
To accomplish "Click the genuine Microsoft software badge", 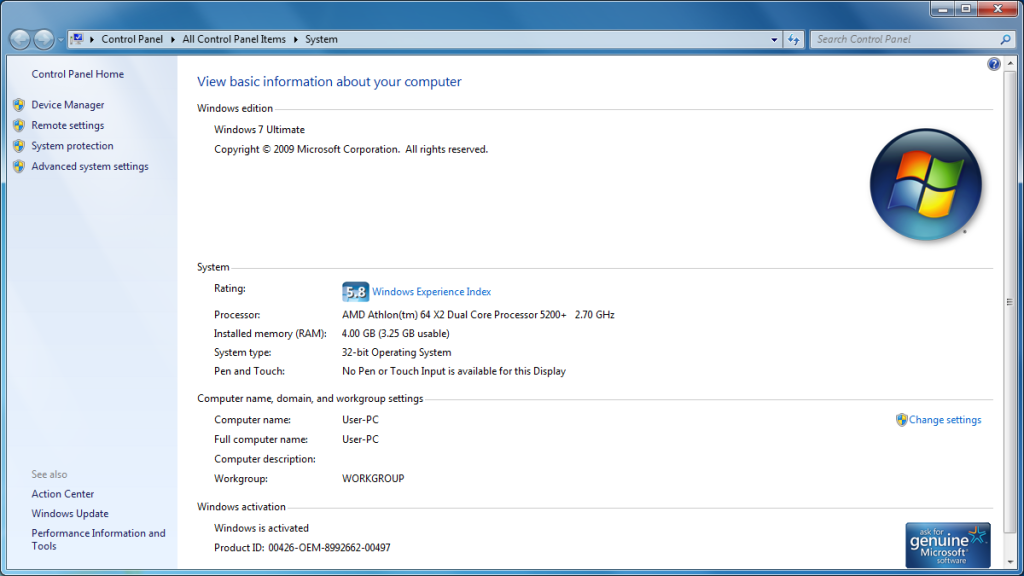I will 947,544.
